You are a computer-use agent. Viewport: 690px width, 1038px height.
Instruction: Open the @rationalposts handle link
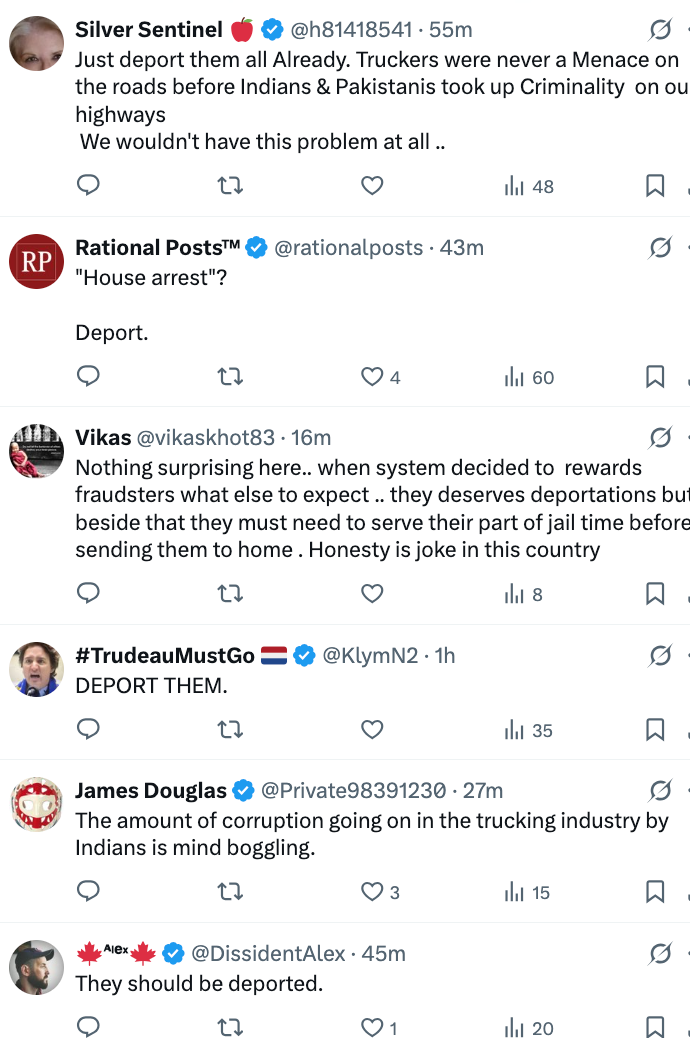(348, 247)
